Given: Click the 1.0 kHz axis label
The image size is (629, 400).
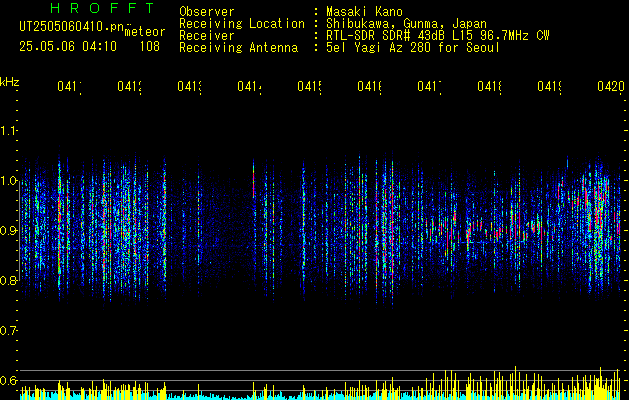Looking at the screenshot, I should pyautogui.click(x=8, y=181).
